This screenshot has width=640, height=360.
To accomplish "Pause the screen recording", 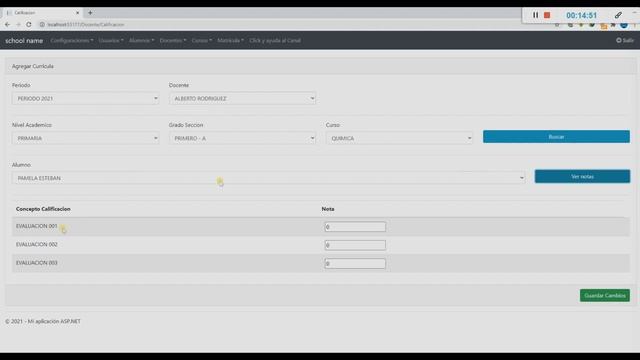I will (x=535, y=15).
